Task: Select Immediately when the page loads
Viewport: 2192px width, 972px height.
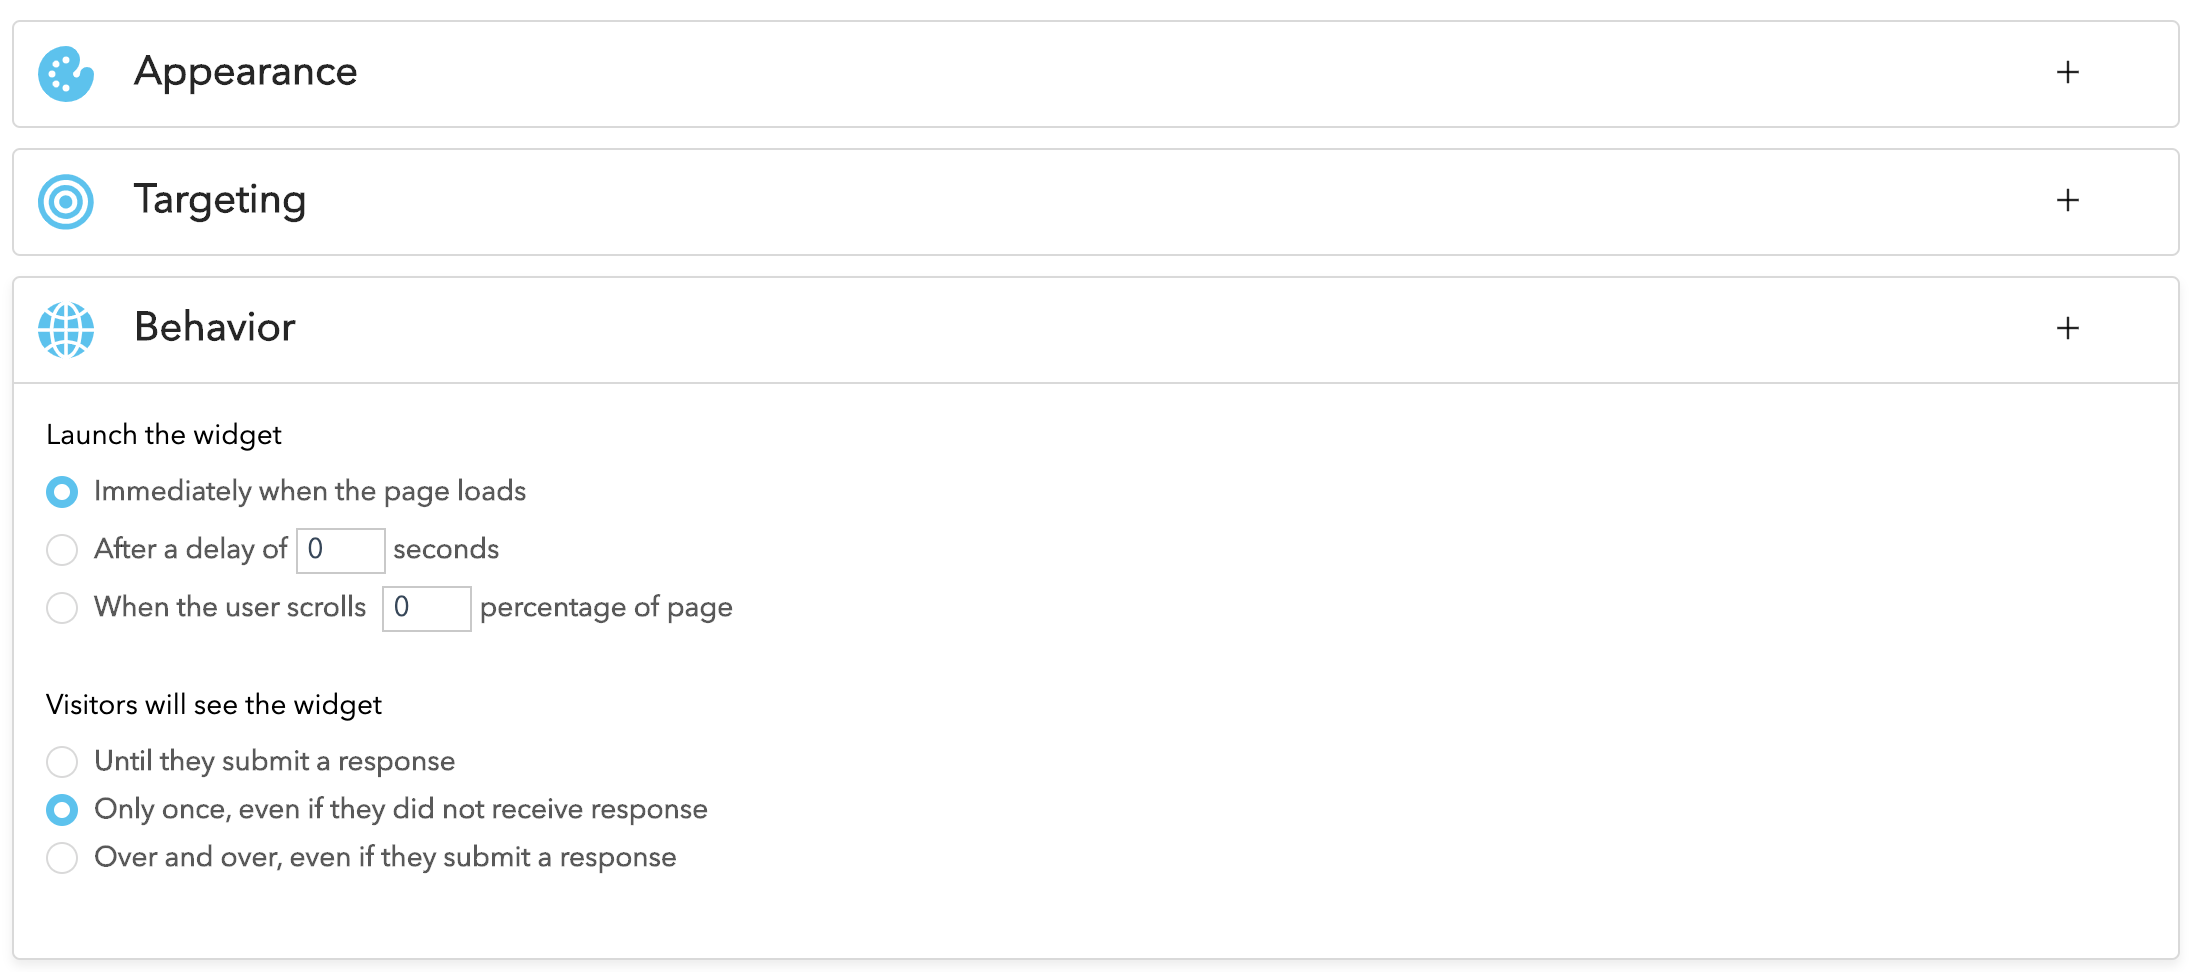Action: [62, 492]
